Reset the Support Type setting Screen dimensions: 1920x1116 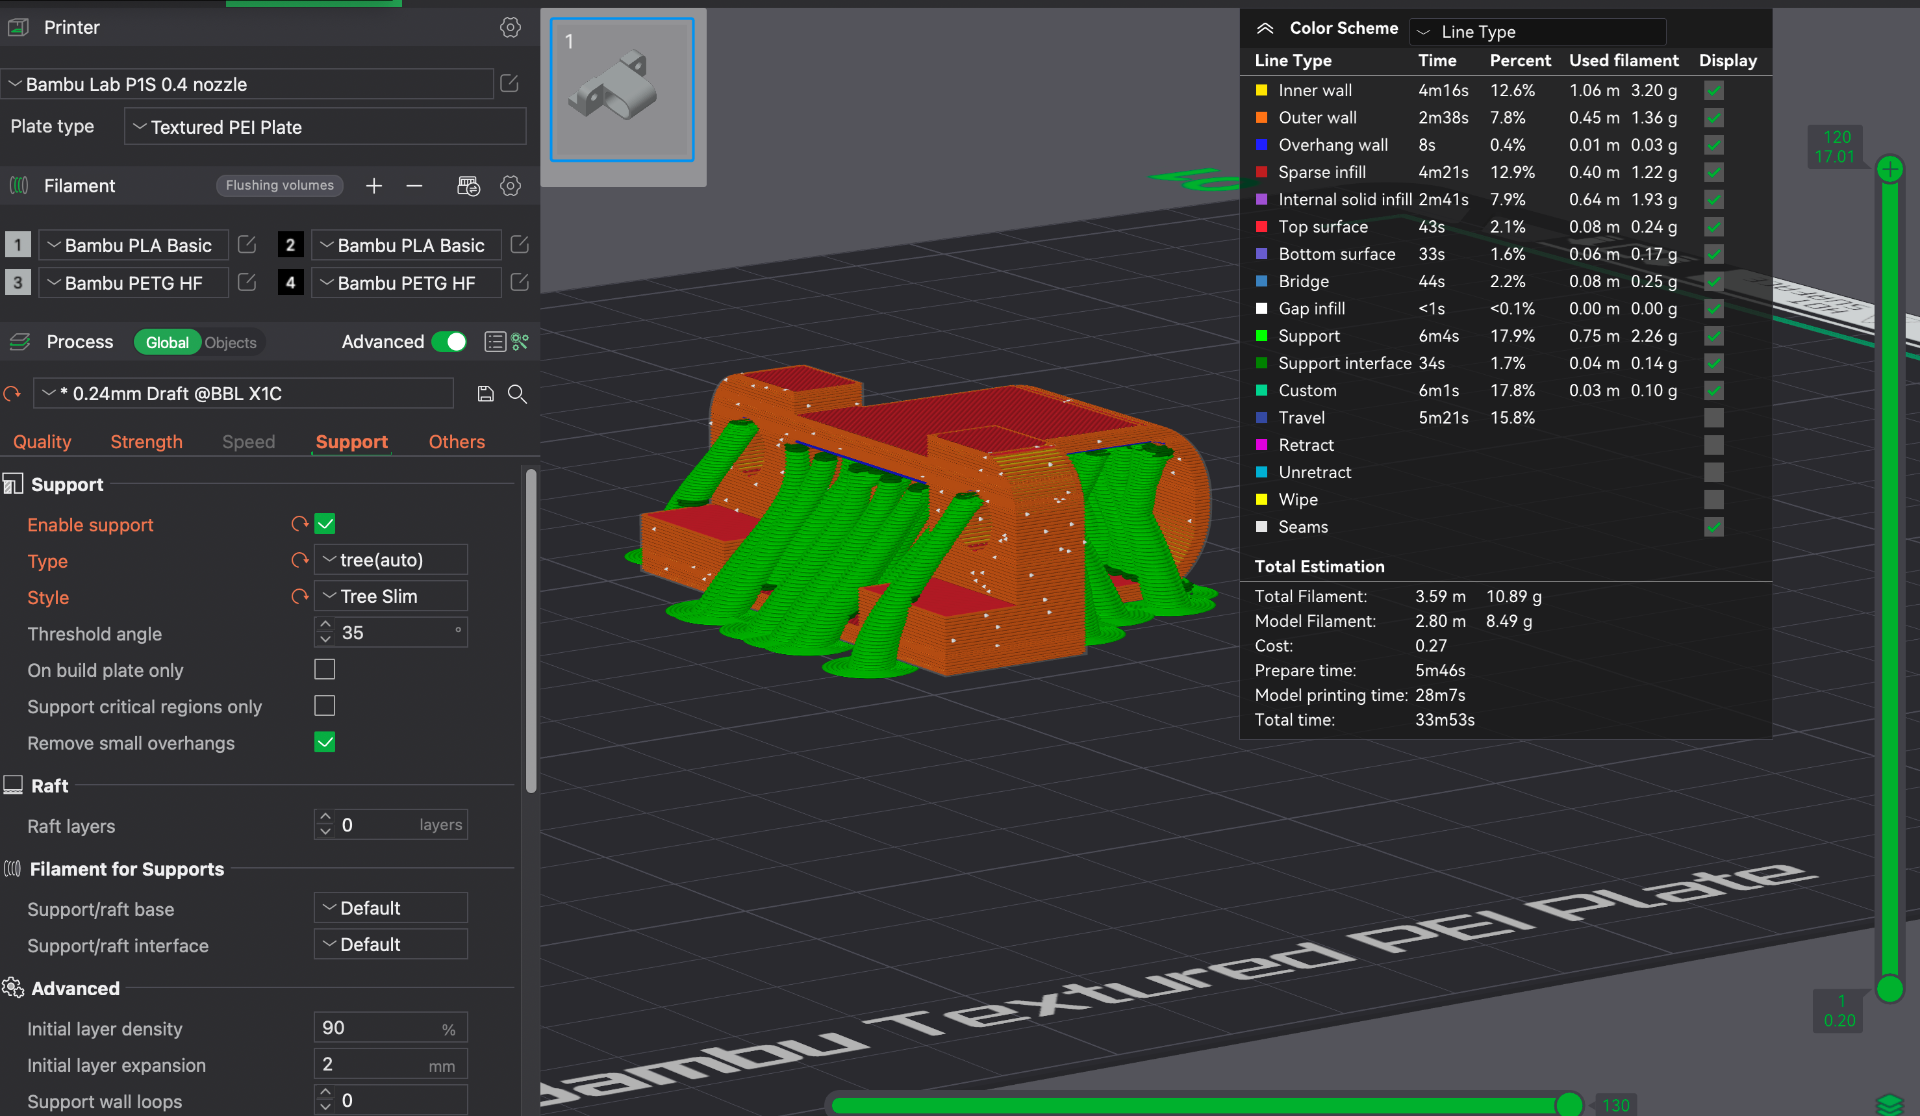pos(299,560)
